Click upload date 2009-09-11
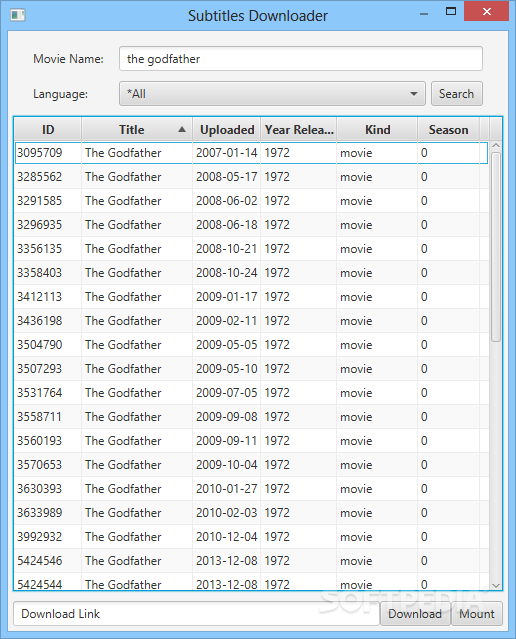This screenshot has width=516, height=639. (227, 441)
